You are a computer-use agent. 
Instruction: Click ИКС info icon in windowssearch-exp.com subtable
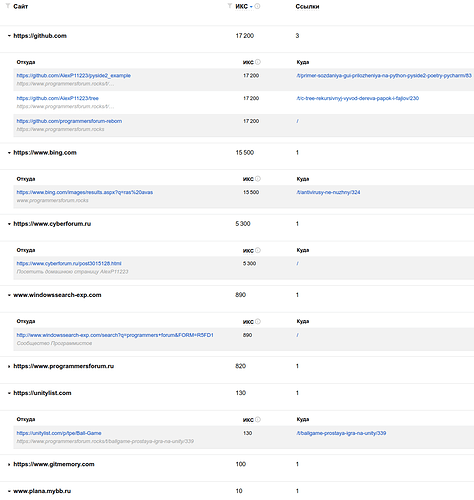(x=258, y=322)
